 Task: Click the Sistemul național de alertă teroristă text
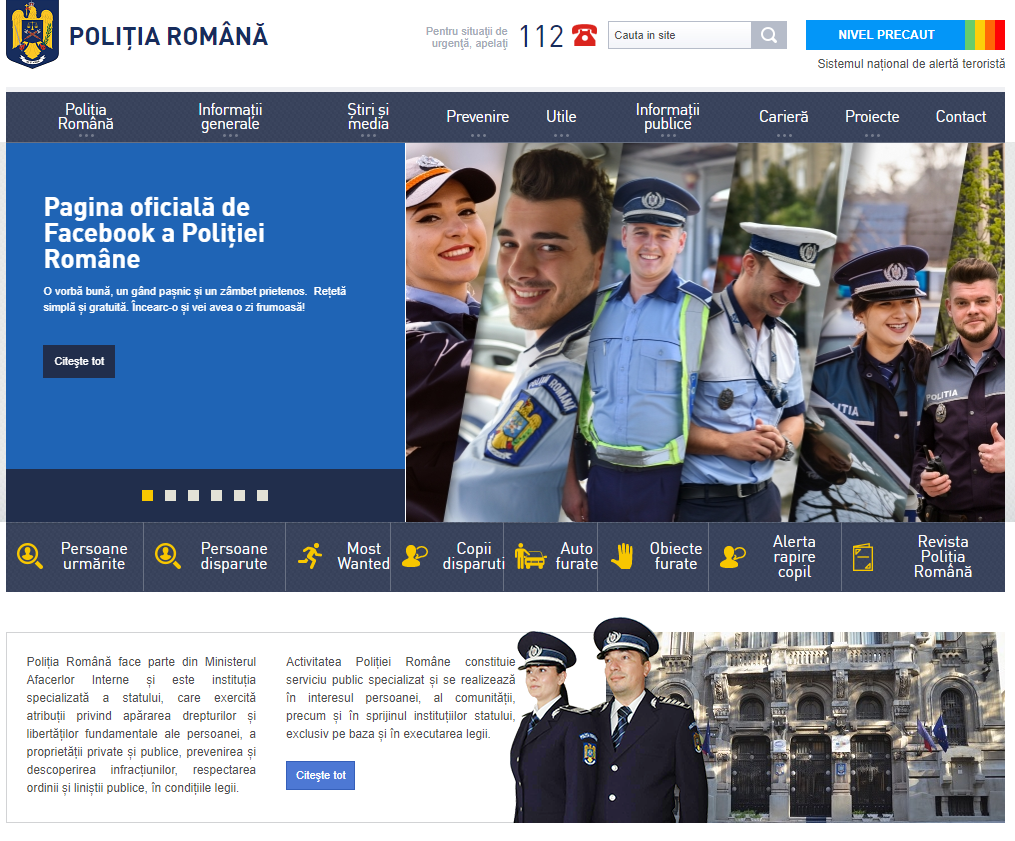(x=911, y=64)
